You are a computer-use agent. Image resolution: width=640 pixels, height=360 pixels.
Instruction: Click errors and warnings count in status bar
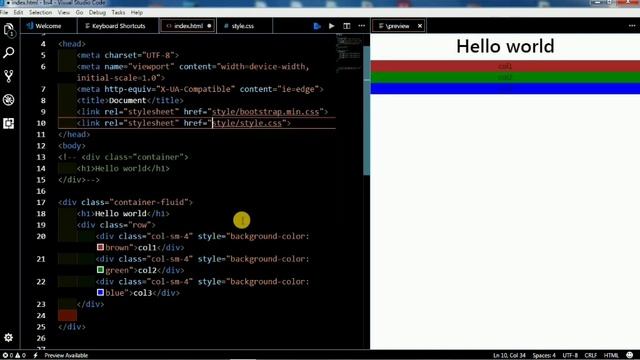[x=14, y=356]
